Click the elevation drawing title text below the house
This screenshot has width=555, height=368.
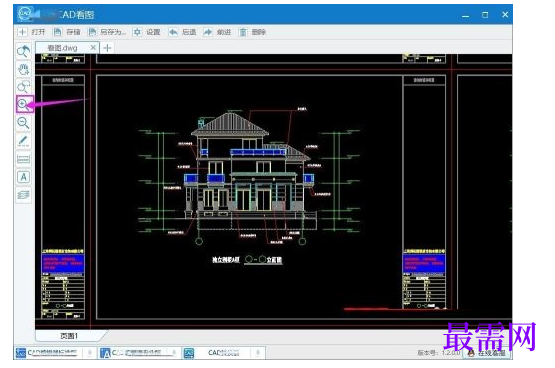pyautogui.click(x=247, y=260)
